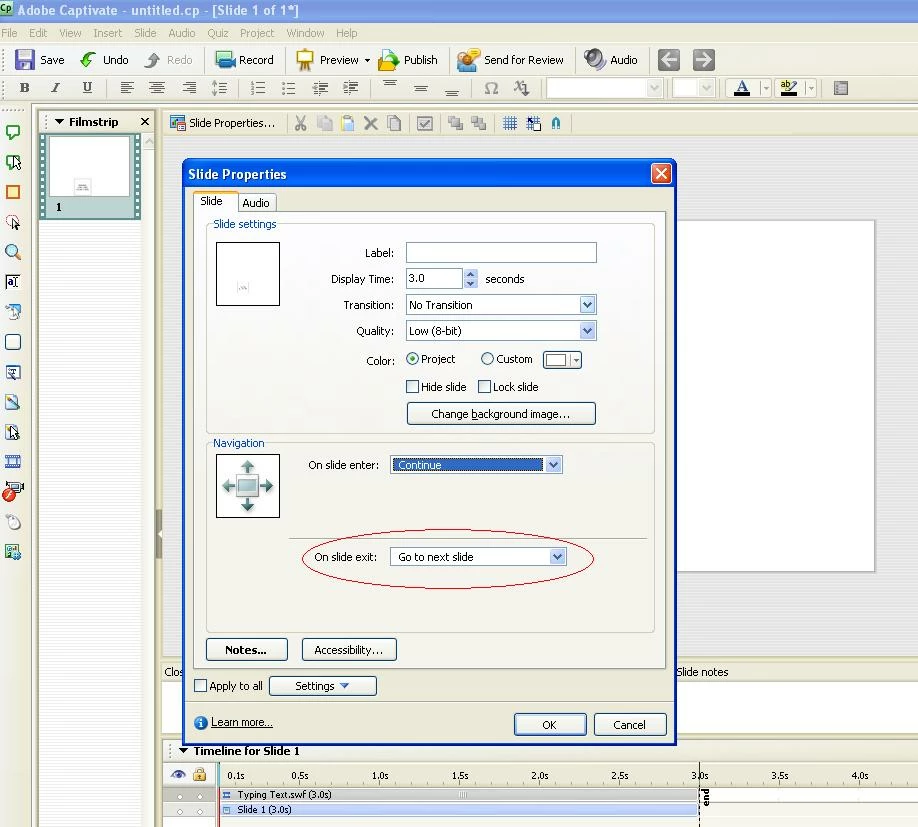The width and height of the screenshot is (918, 827).
Task: Open the Quiz menu
Action: (218, 33)
